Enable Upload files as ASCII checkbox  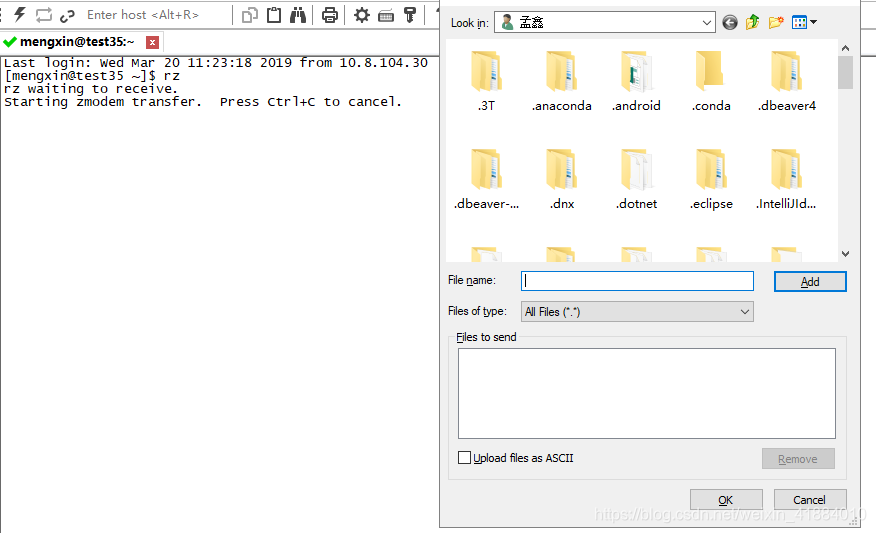click(x=464, y=458)
